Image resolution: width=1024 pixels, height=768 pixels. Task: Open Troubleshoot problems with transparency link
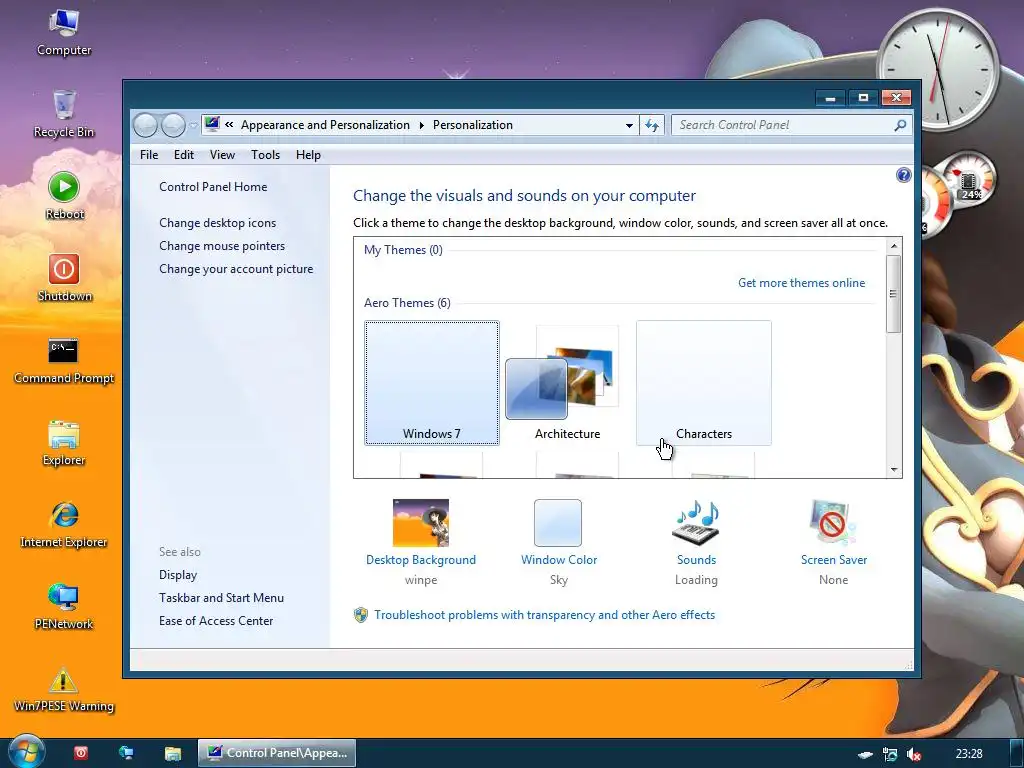coord(545,615)
